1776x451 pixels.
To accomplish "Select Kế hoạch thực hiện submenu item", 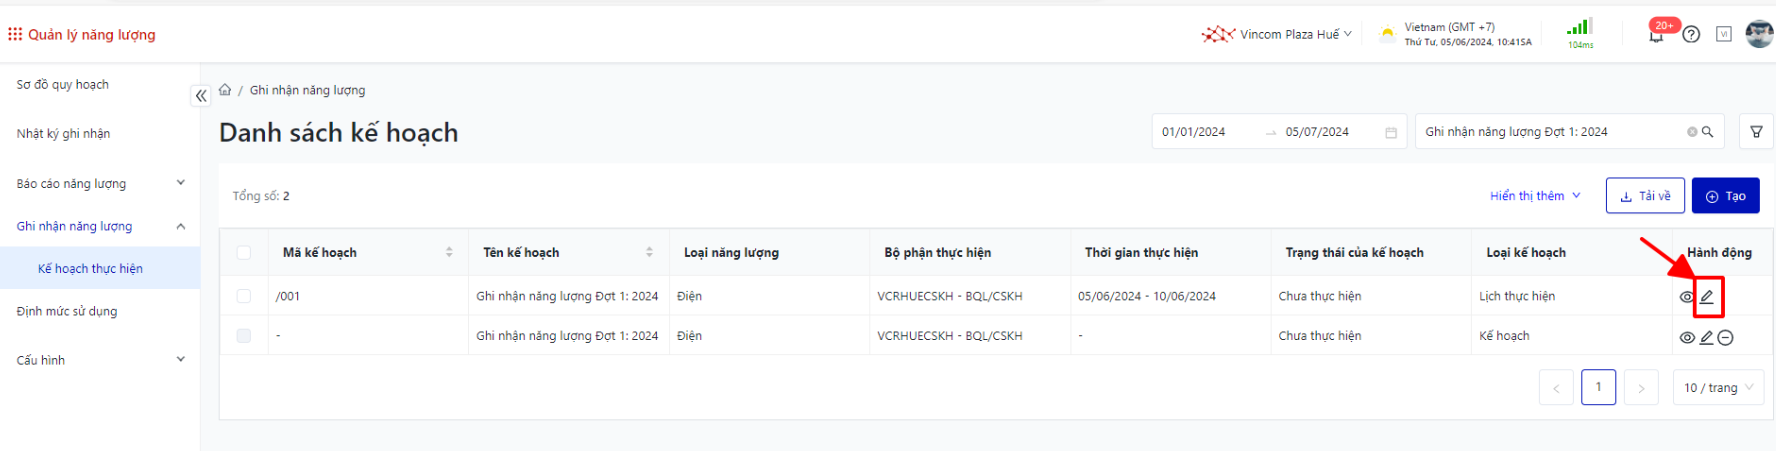I will tap(90, 269).
